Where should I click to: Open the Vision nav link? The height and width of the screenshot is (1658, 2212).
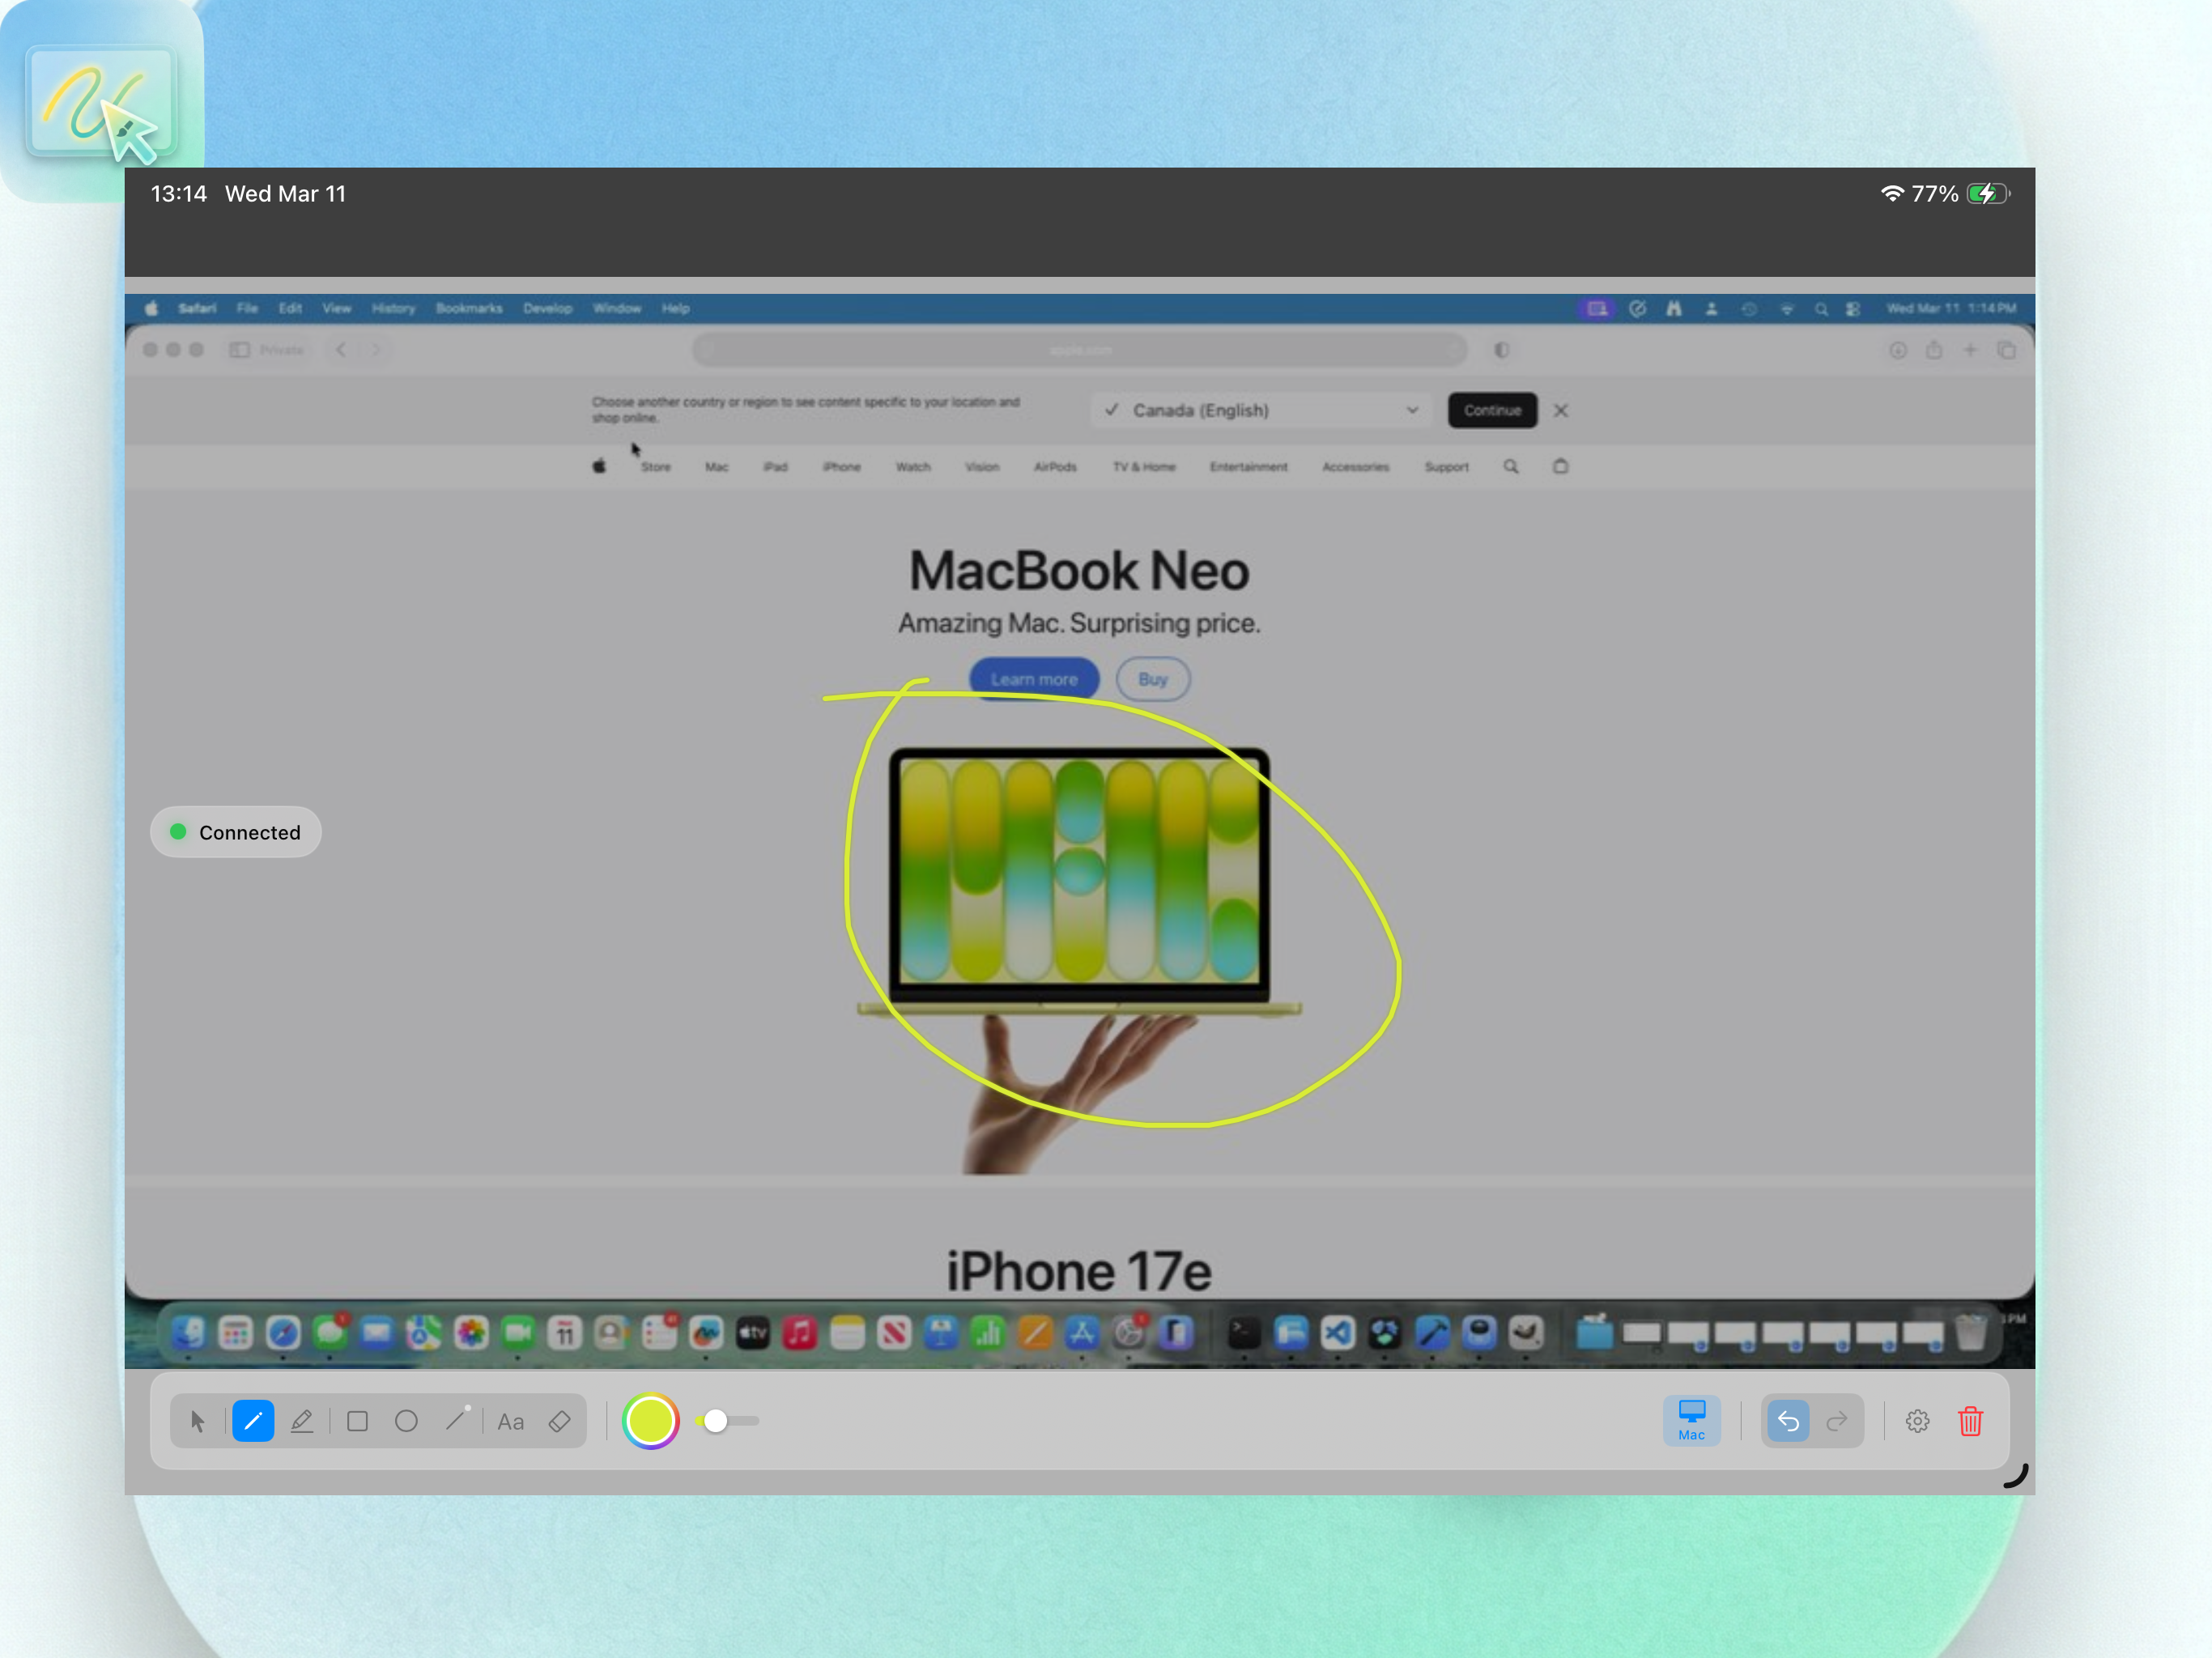982,467
